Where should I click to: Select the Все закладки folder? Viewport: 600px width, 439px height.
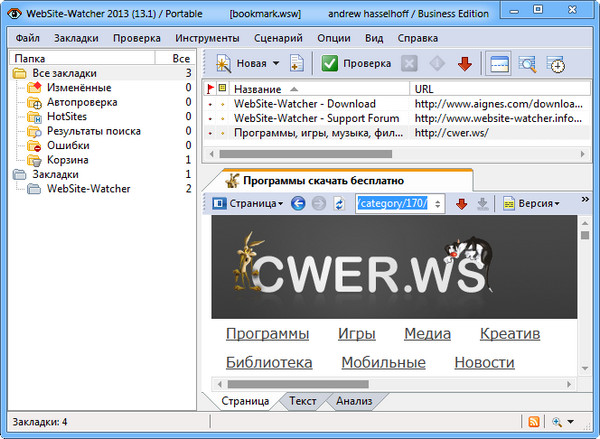click(x=64, y=73)
